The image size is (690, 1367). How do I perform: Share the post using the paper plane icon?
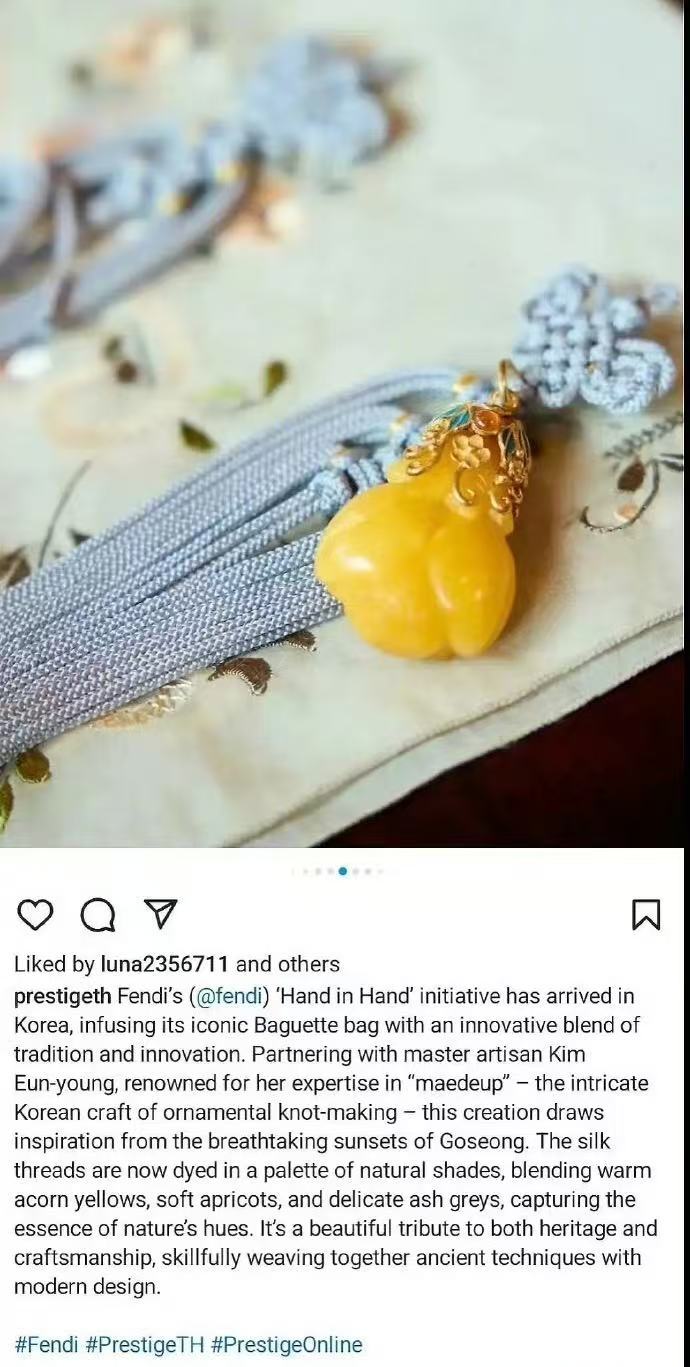[160, 913]
